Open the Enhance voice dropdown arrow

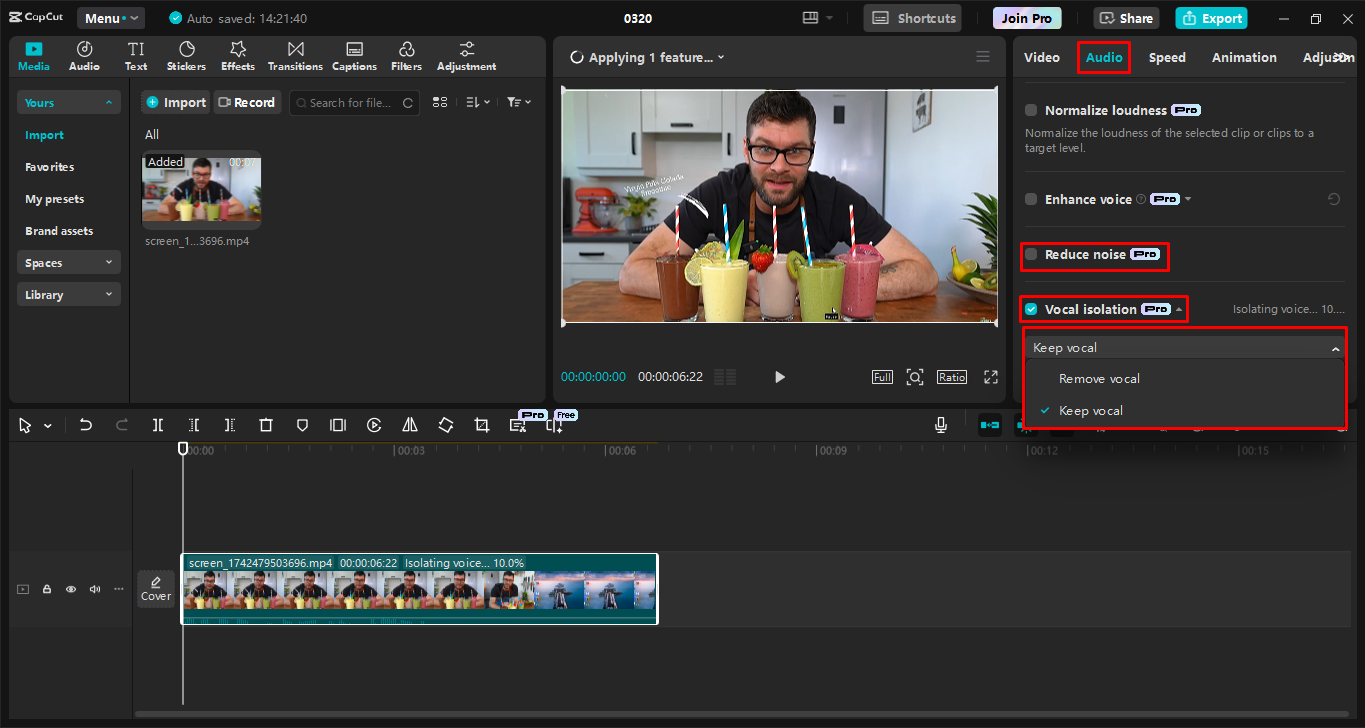[1189, 199]
